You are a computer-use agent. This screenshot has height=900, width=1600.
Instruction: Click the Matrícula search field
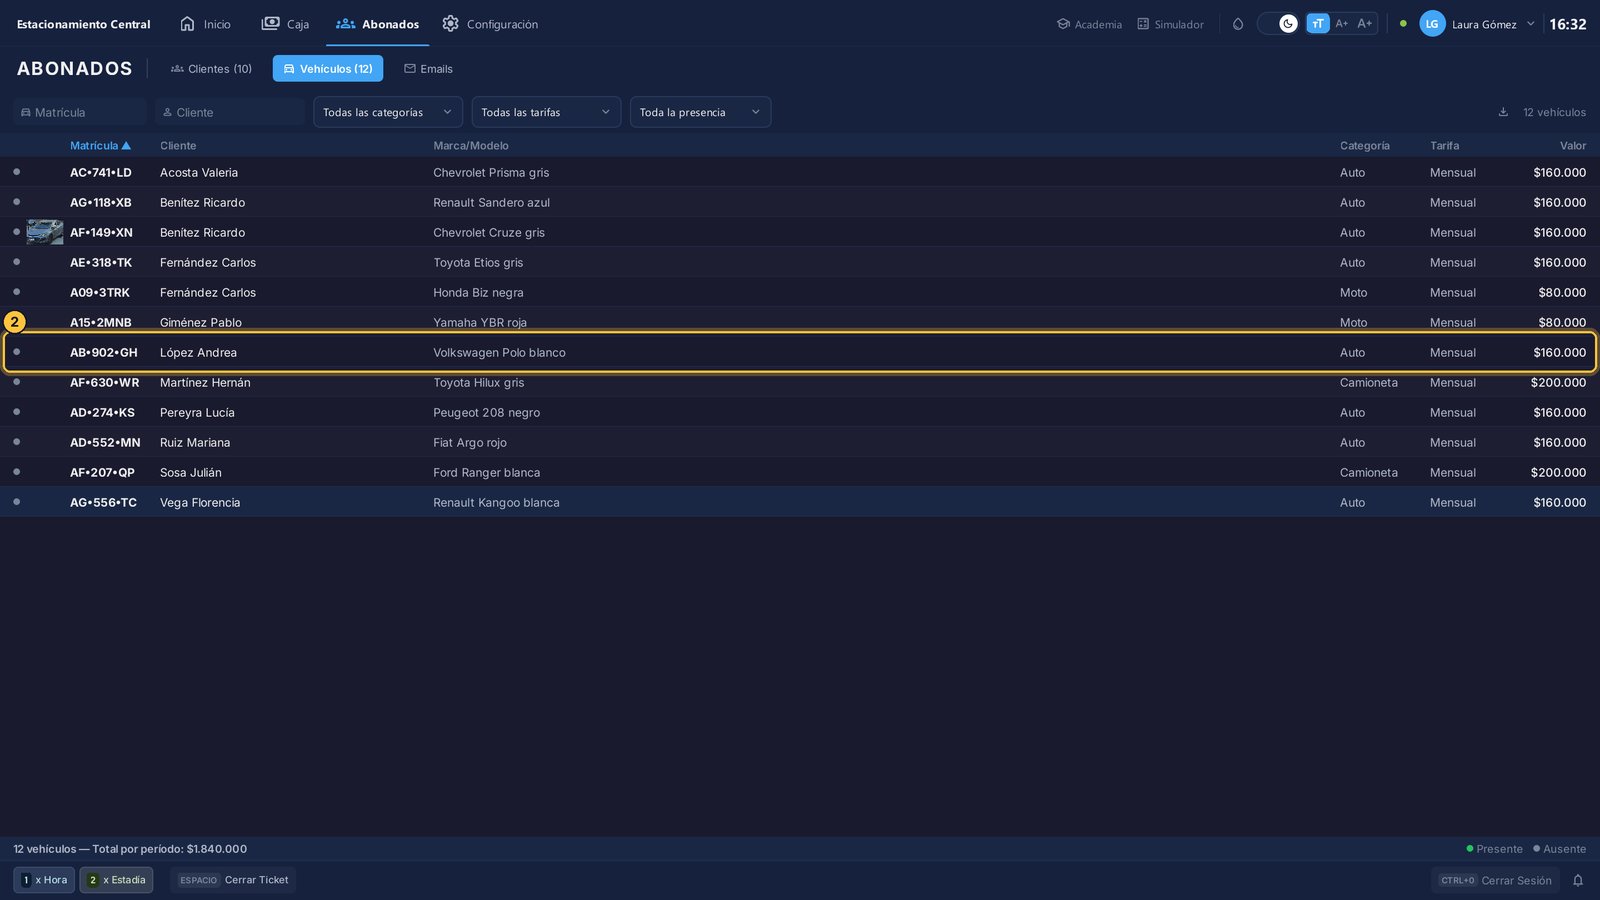tap(80, 112)
